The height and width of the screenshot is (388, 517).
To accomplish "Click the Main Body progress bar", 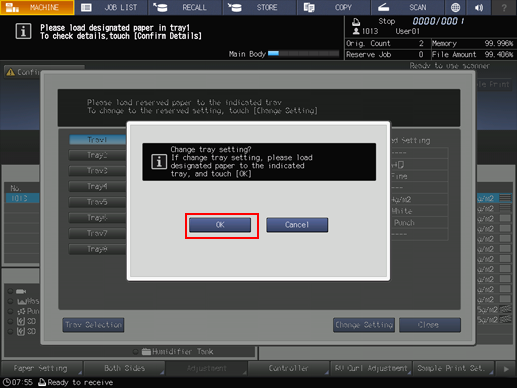I will [x=303, y=53].
